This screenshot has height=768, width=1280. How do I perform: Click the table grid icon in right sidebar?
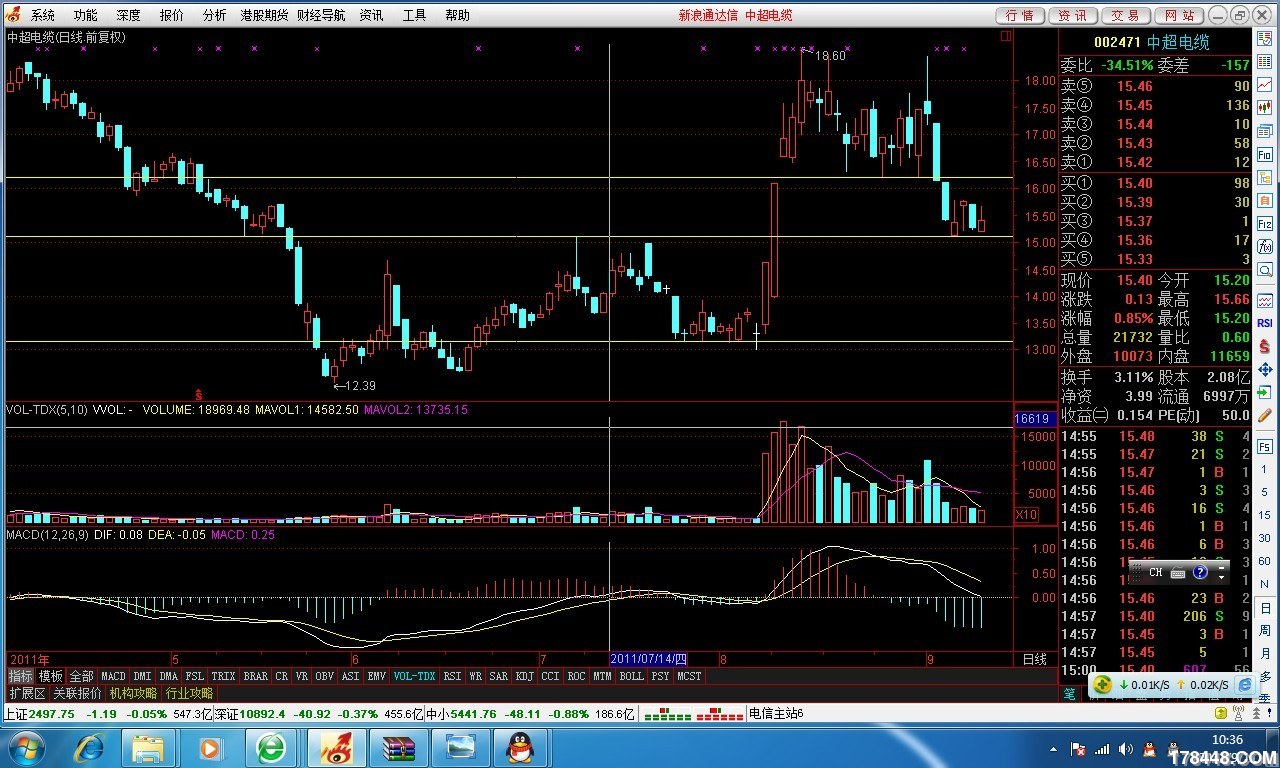point(1265,61)
